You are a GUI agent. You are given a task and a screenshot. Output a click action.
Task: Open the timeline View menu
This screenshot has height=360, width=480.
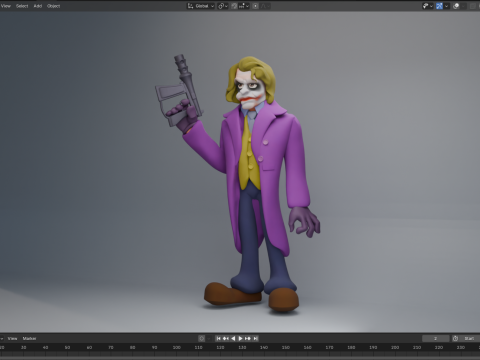pos(12,338)
